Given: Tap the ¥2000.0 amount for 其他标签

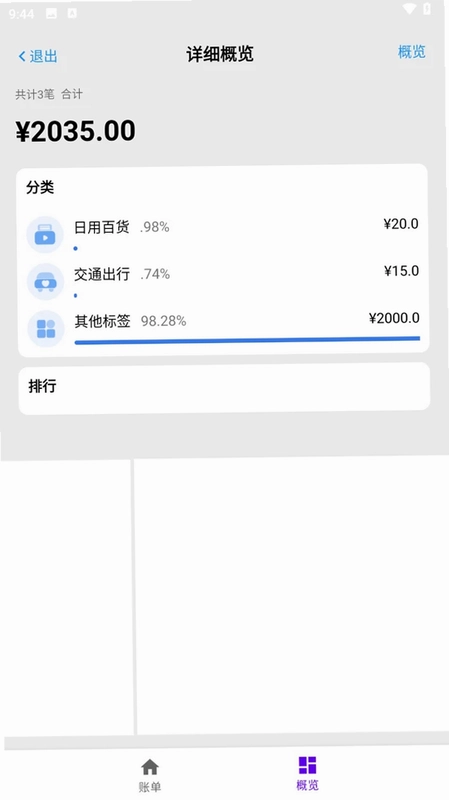Looking at the screenshot, I should pos(394,318).
